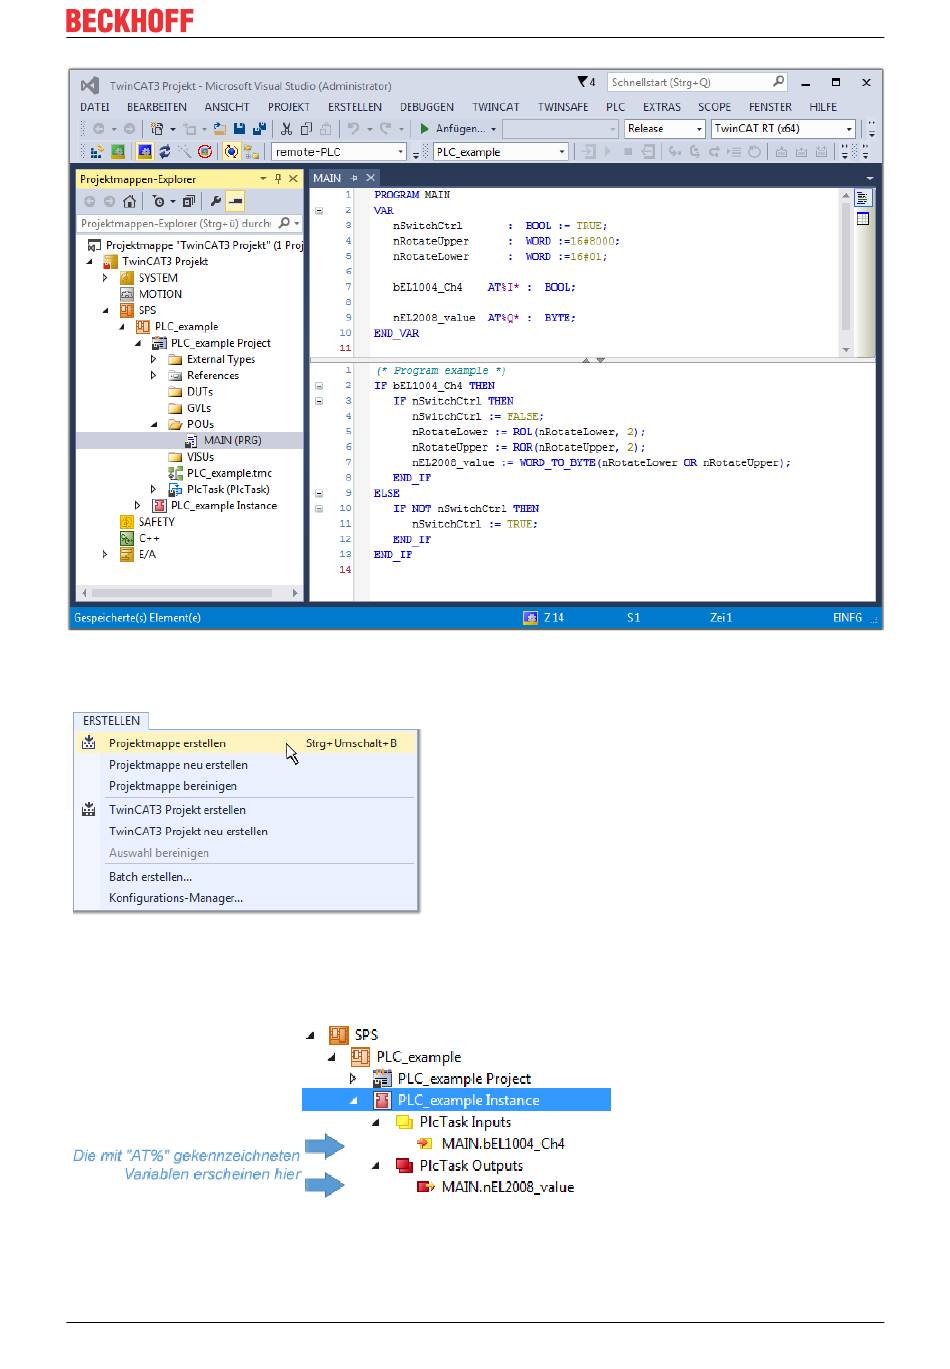Image resolution: width=950 pixels, height=1369 pixels.
Task: Click the Reload Devices icon
Action: point(165,152)
